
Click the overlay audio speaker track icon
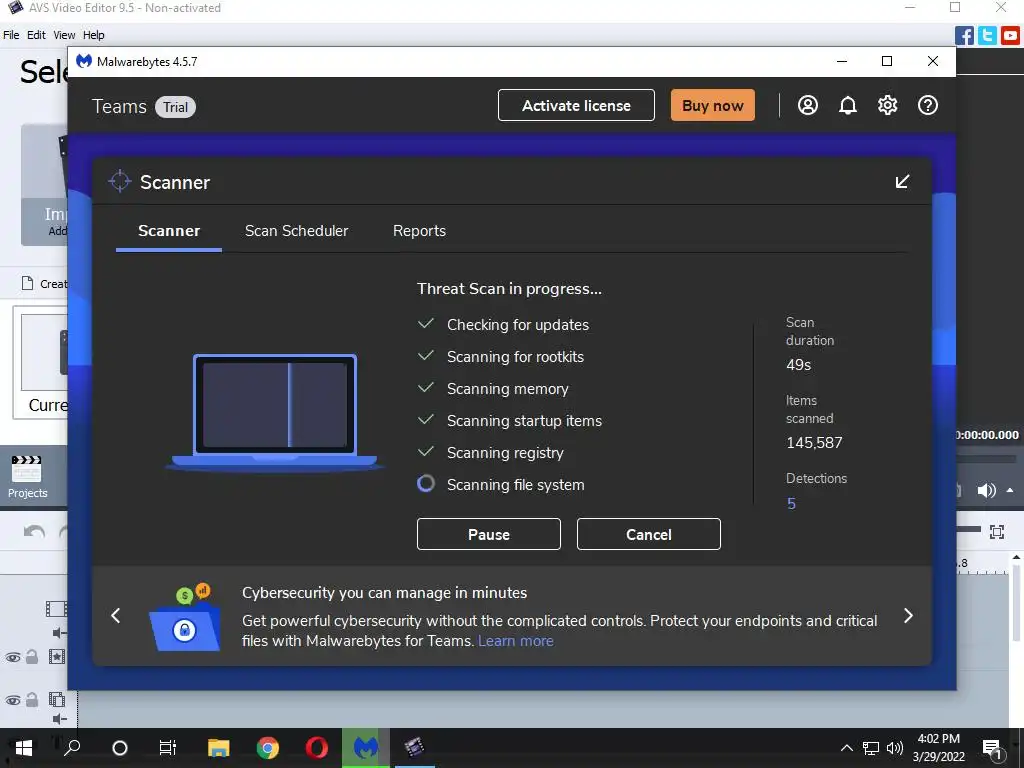tap(59, 719)
